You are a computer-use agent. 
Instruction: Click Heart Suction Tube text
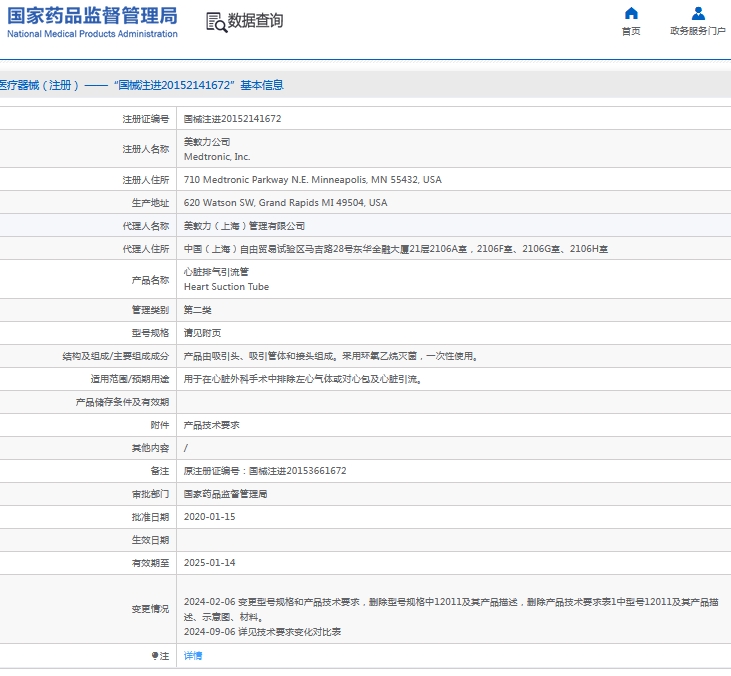tap(226, 287)
